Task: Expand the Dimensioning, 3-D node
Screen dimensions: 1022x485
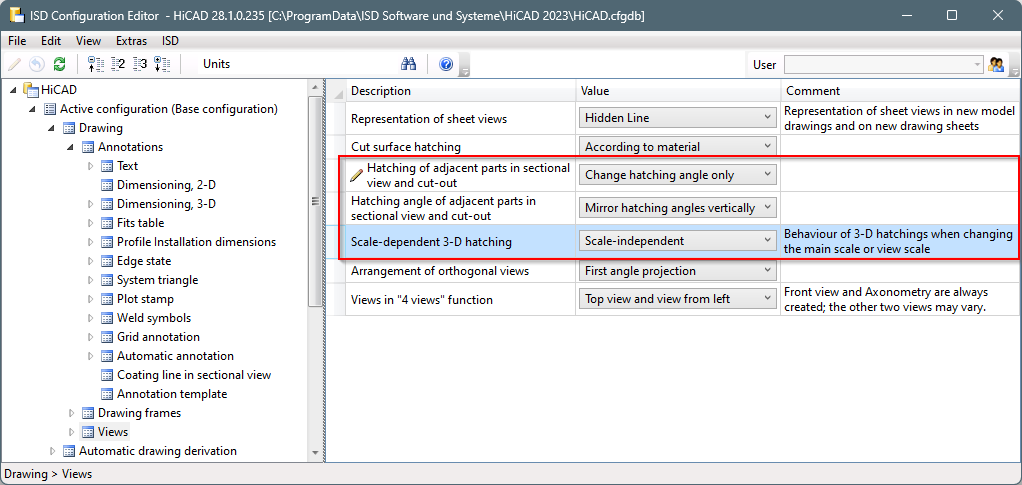Action: 91,204
